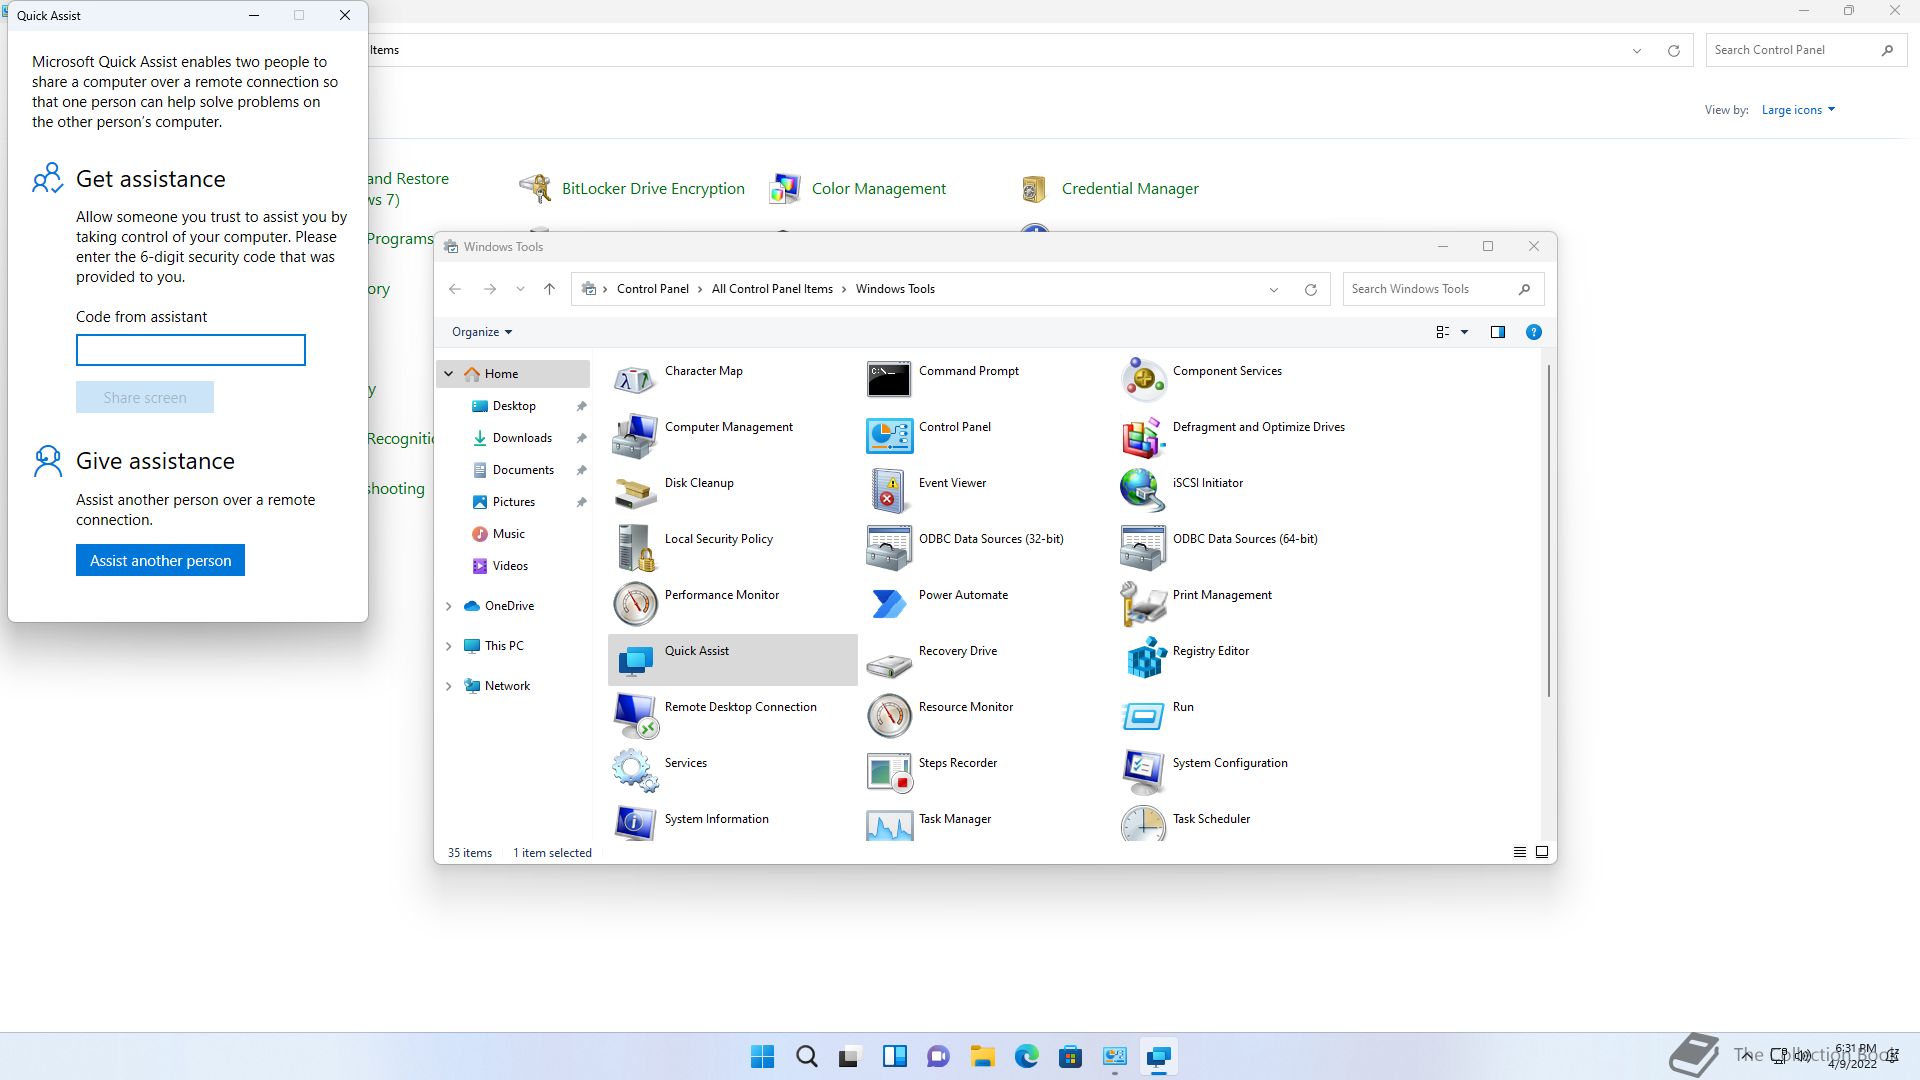
Task: Toggle the preview pane button
Action: click(x=1497, y=332)
